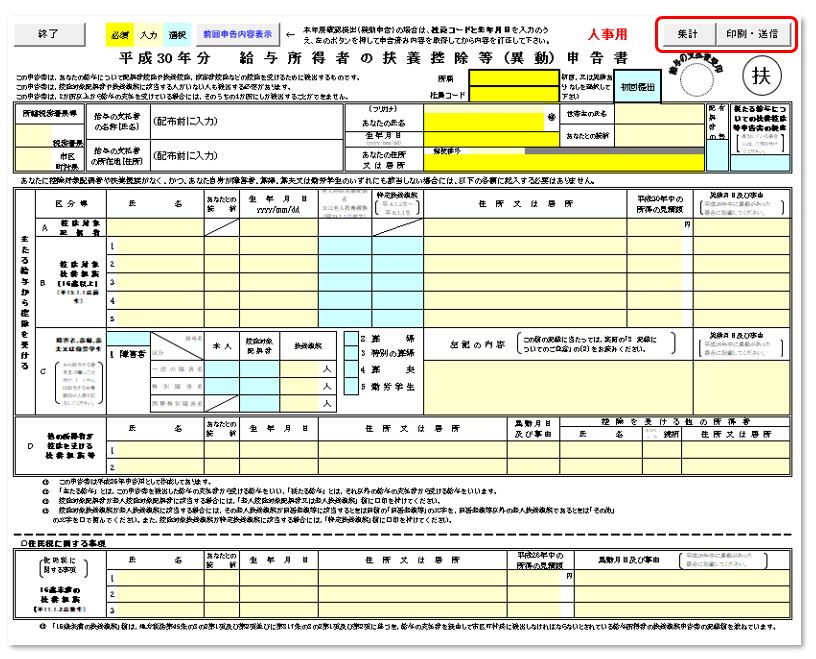Open the 従たる給与 blue selection cell
Screen dimensions: 816x659
(760, 163)
